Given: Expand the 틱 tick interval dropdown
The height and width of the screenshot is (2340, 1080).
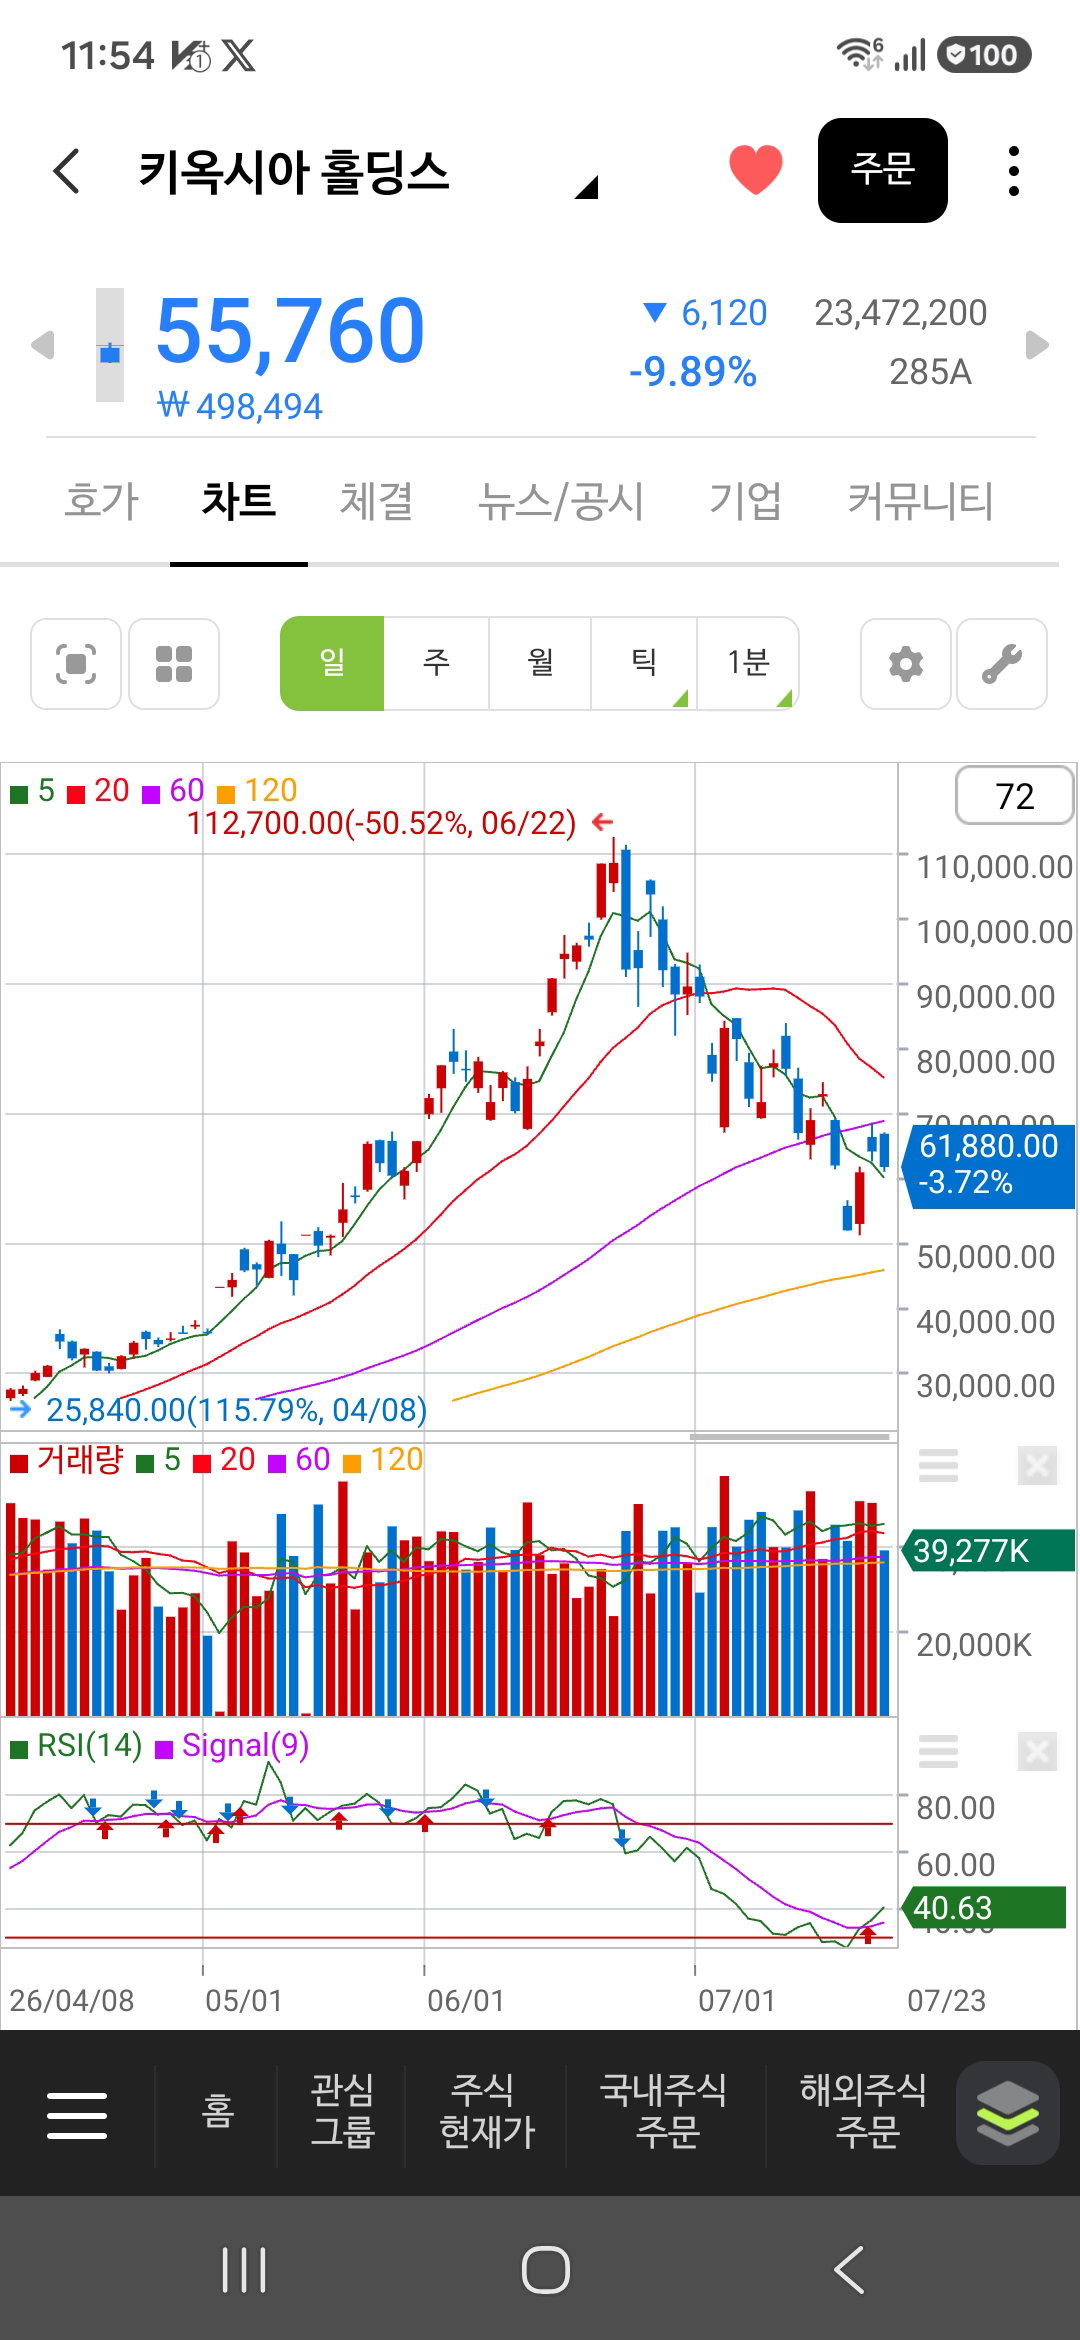Looking at the screenshot, I should click(644, 663).
